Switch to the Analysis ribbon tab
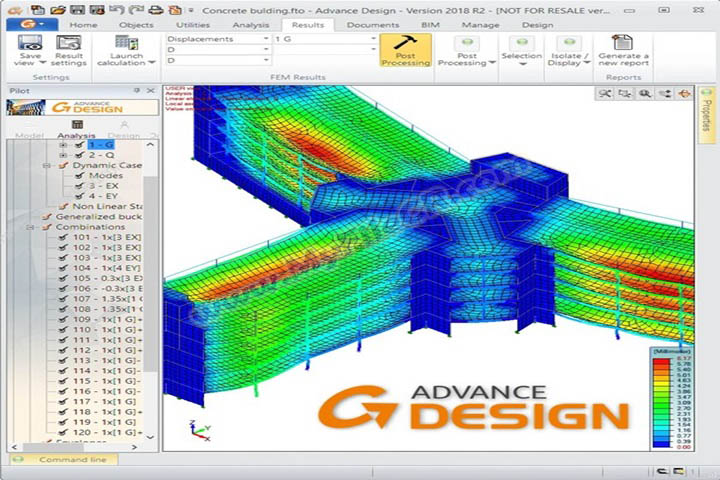Screen dimensions: 720x480 (x=251, y=25)
